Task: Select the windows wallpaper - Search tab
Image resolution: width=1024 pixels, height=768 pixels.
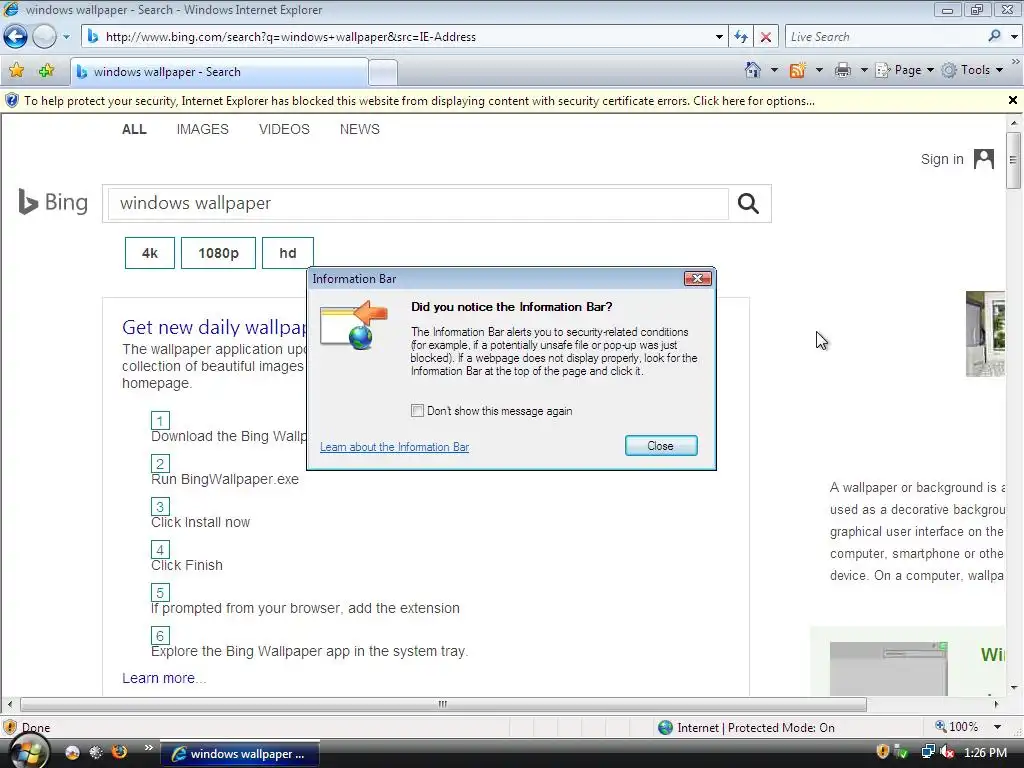Action: (219, 72)
